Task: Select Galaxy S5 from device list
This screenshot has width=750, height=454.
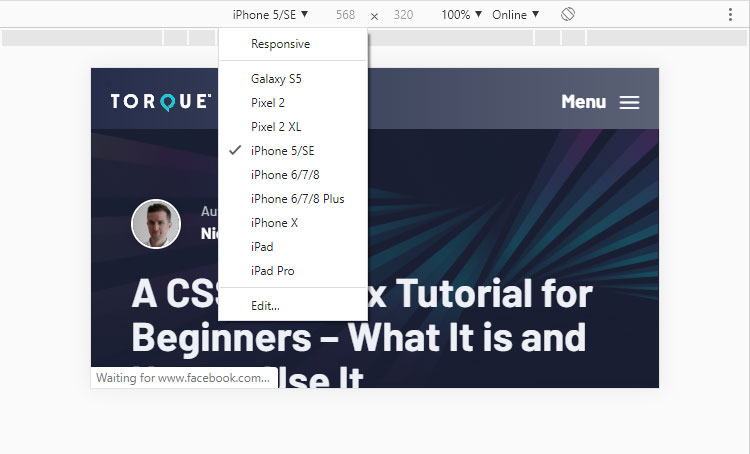Action: 293,78
